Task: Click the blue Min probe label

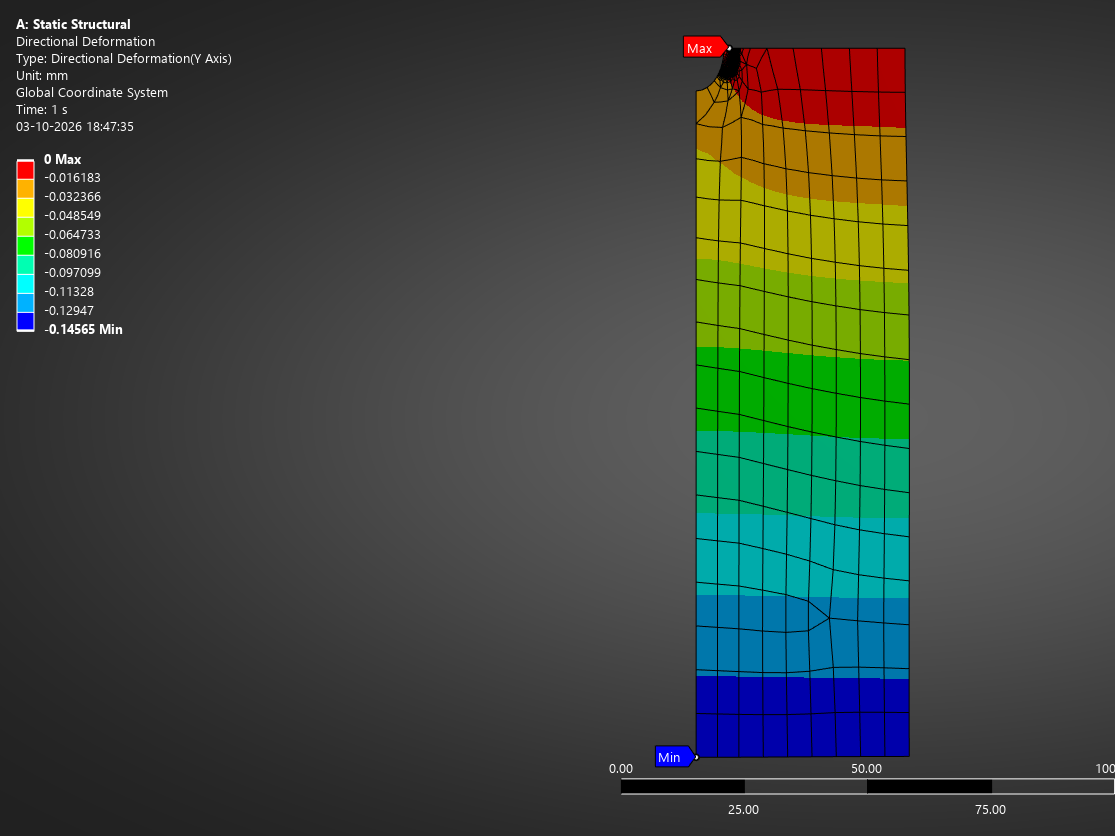Action: [x=673, y=757]
